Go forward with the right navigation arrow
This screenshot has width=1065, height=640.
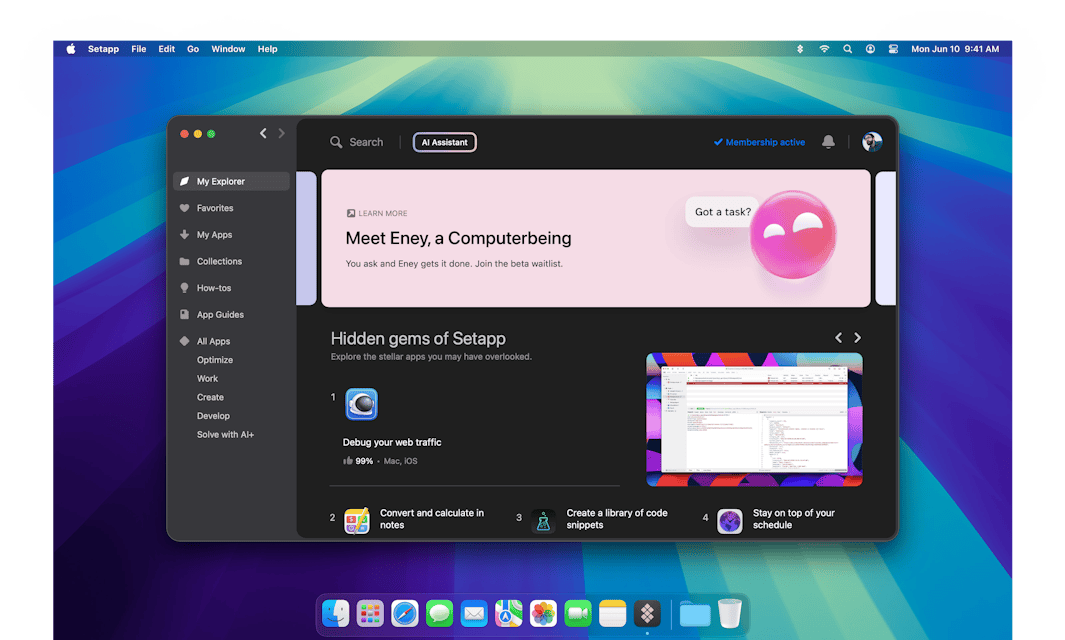(281, 134)
